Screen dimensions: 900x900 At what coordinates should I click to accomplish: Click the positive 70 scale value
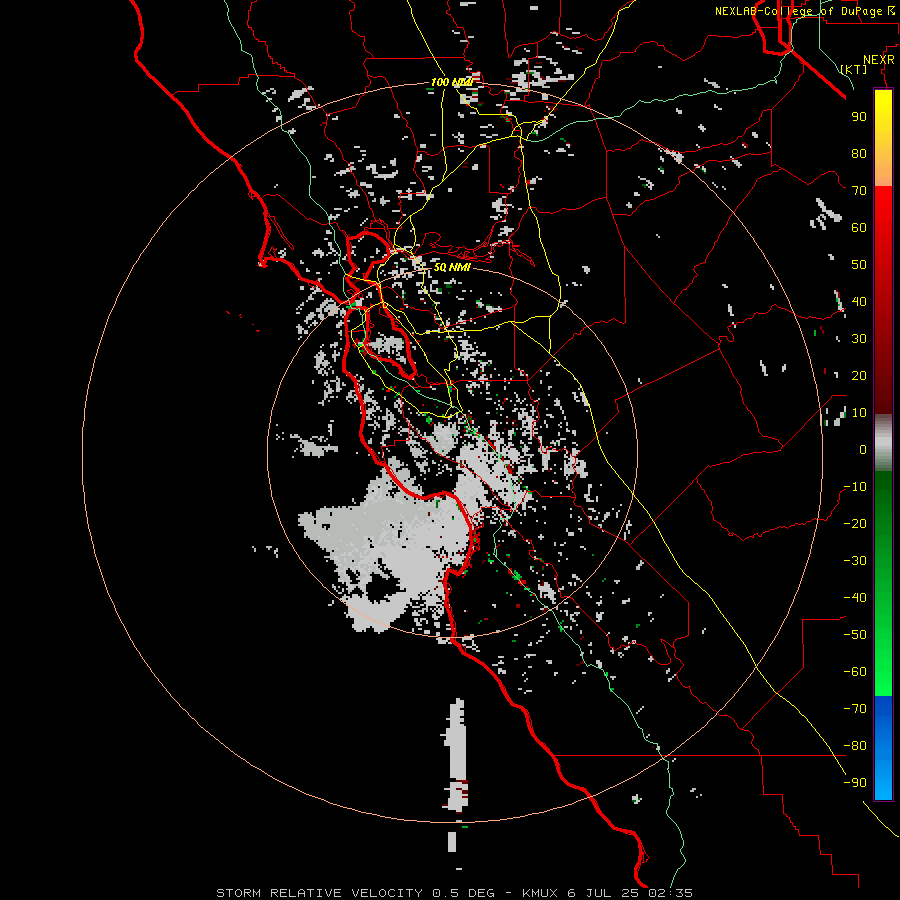859,191
